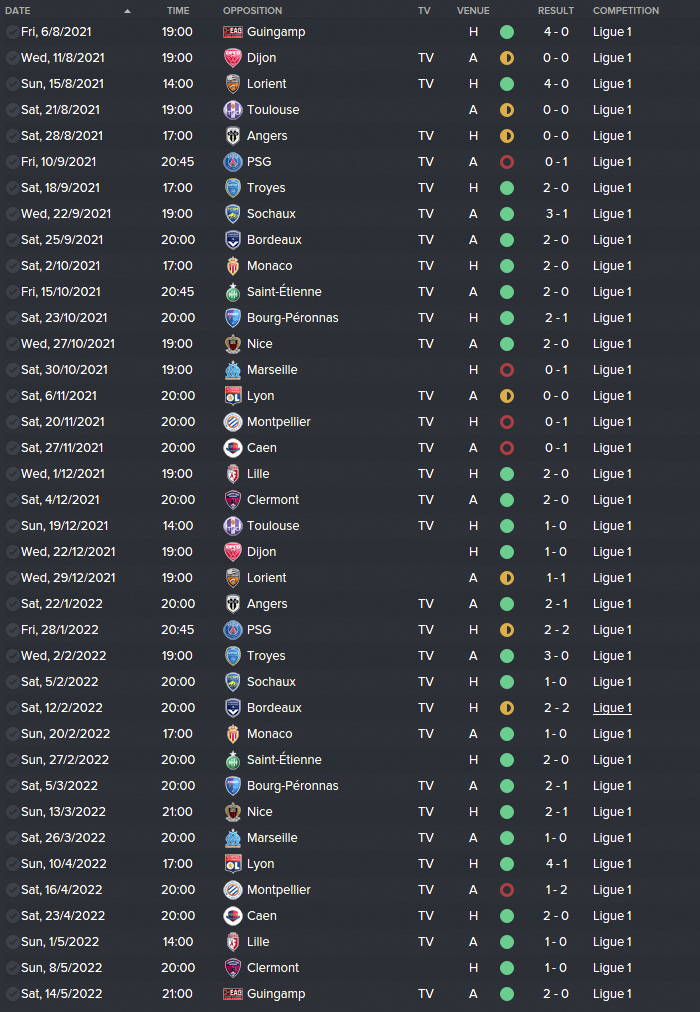700x1012 pixels.
Task: Click the Lyon badge in the 6/11/2021 fixture
Action: [232, 396]
